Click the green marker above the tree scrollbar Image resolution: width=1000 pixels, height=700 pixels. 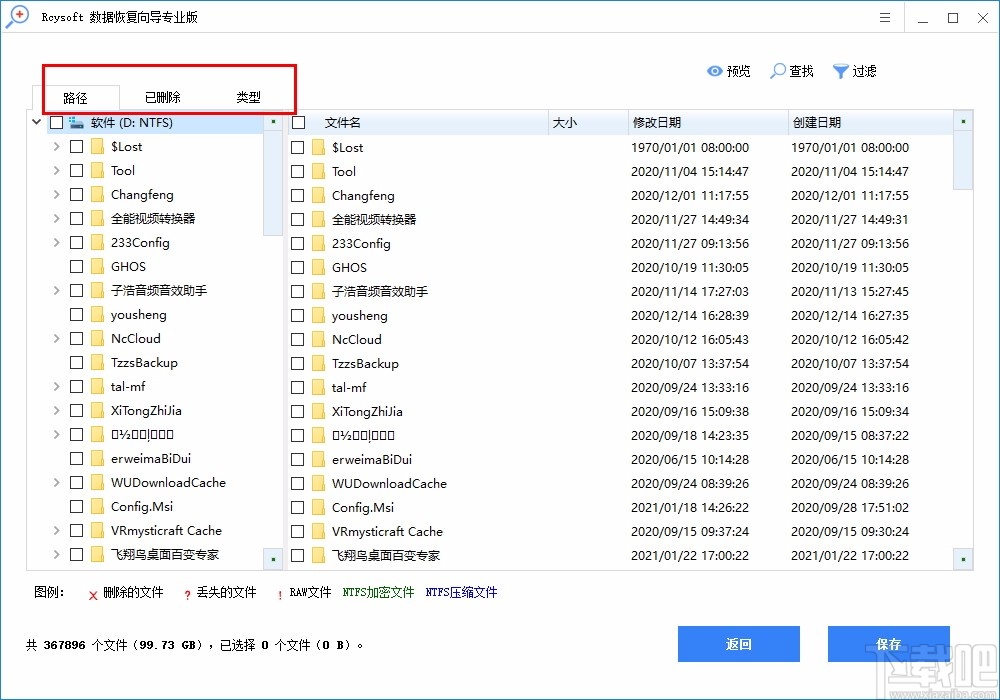pos(273,122)
